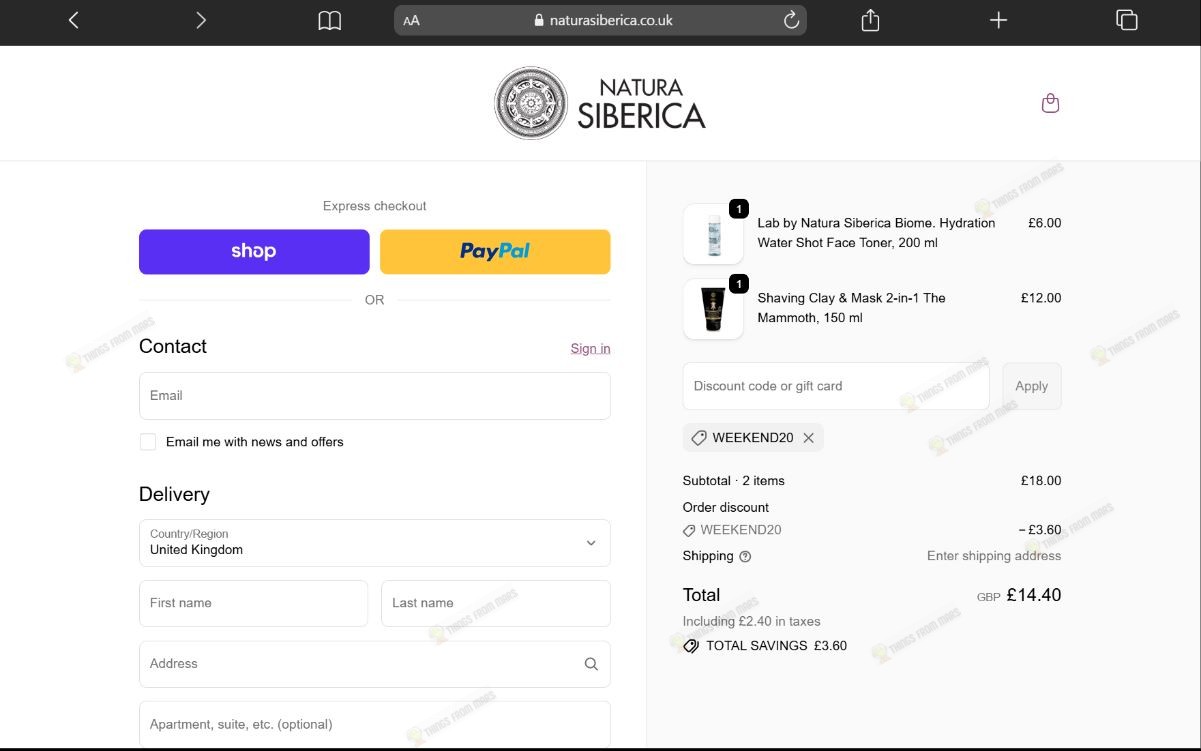Click the shipping help question mark icon
1201x751 pixels.
click(745, 556)
